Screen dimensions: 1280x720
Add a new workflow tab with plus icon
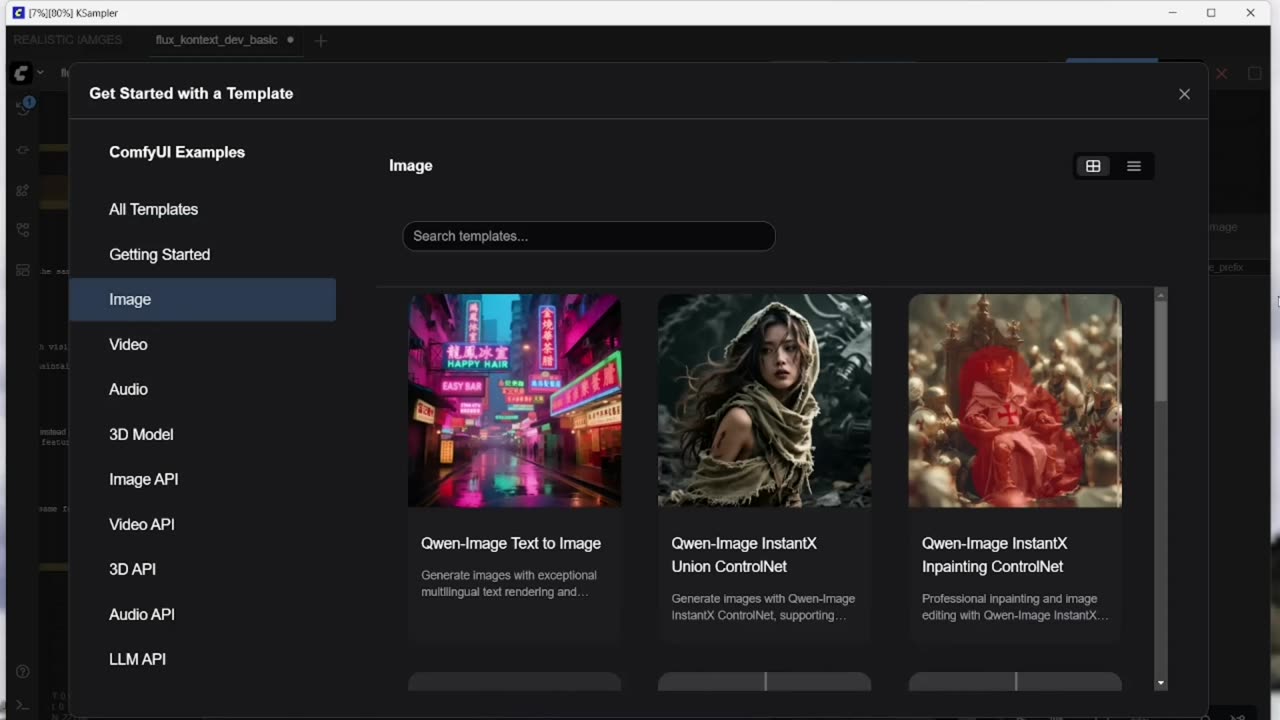point(320,40)
